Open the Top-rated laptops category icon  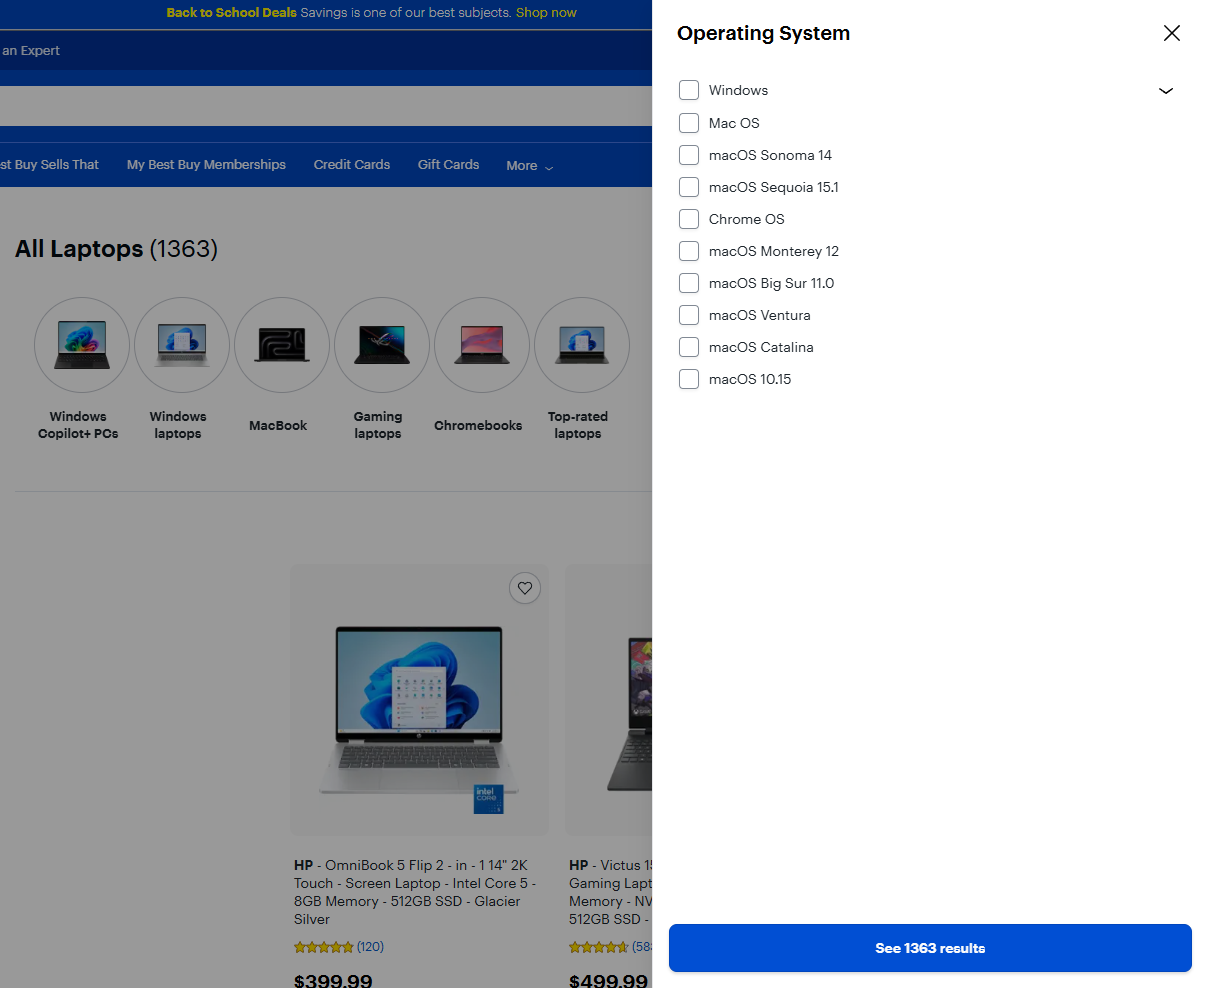(582, 345)
